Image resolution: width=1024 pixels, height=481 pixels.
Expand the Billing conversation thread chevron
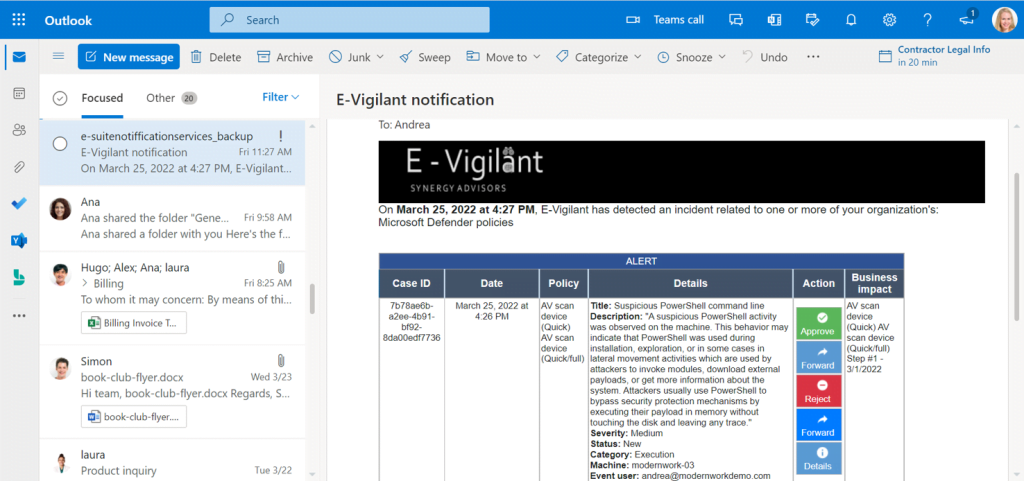pos(84,284)
